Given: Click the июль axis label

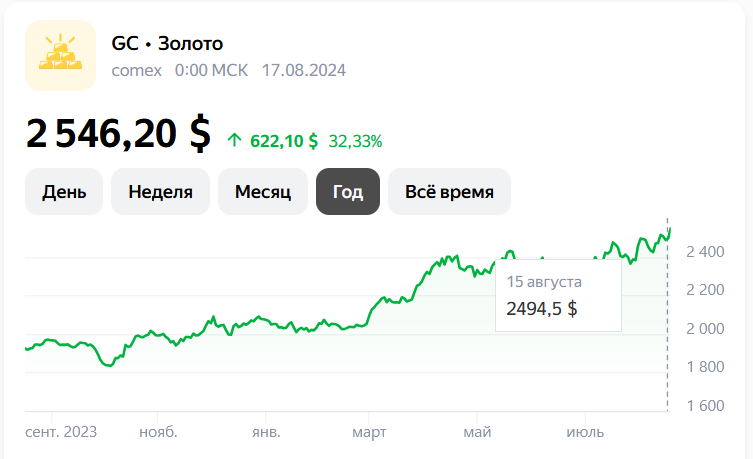Looking at the screenshot, I should click(585, 432).
